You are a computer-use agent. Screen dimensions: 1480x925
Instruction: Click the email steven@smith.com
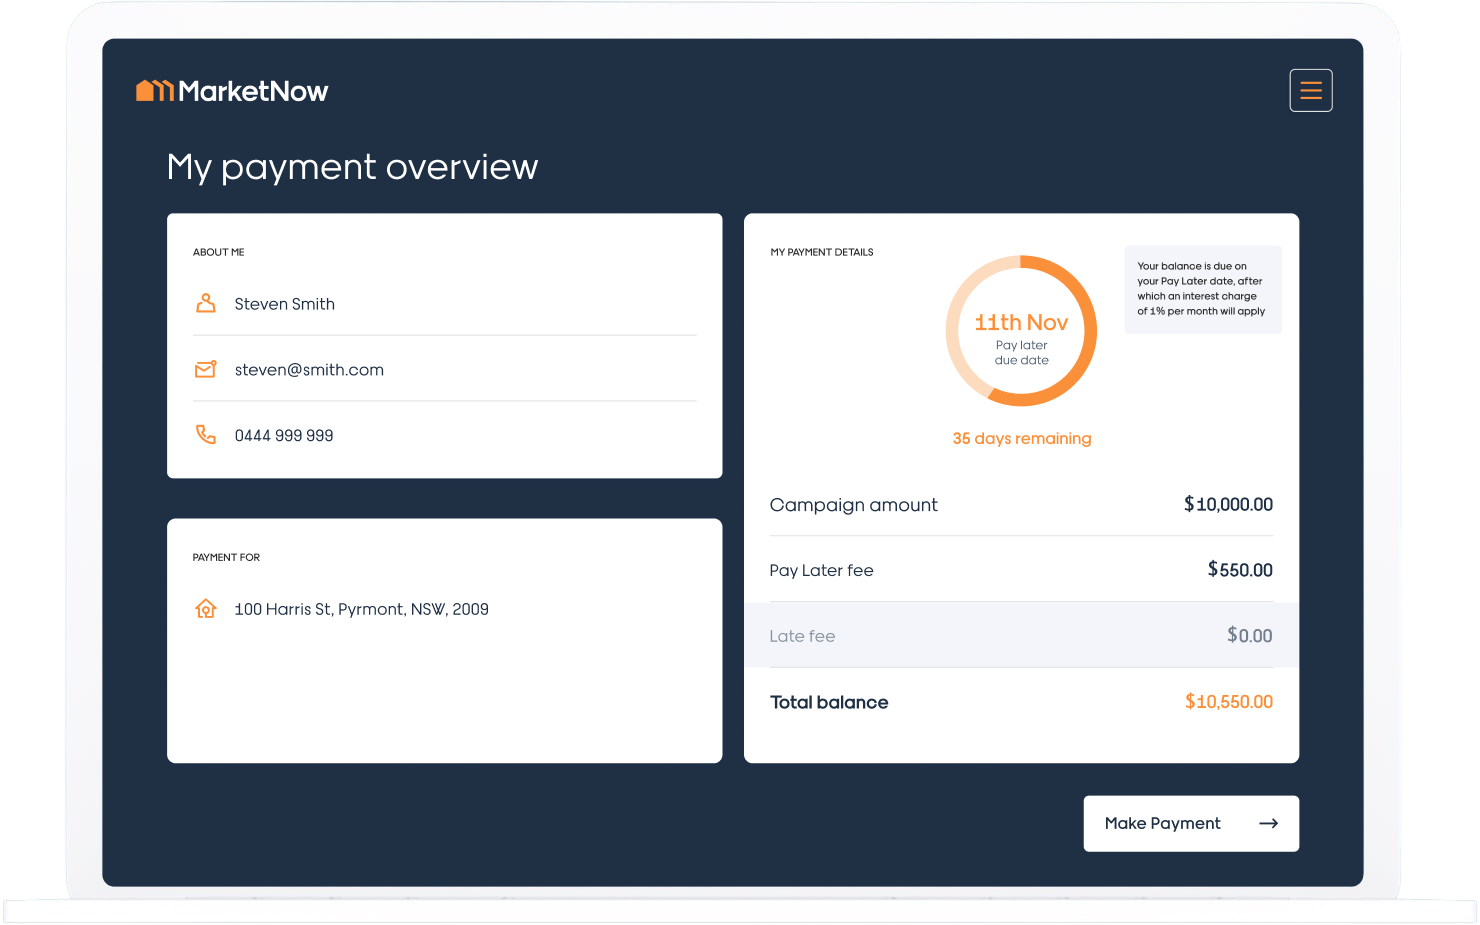(309, 370)
